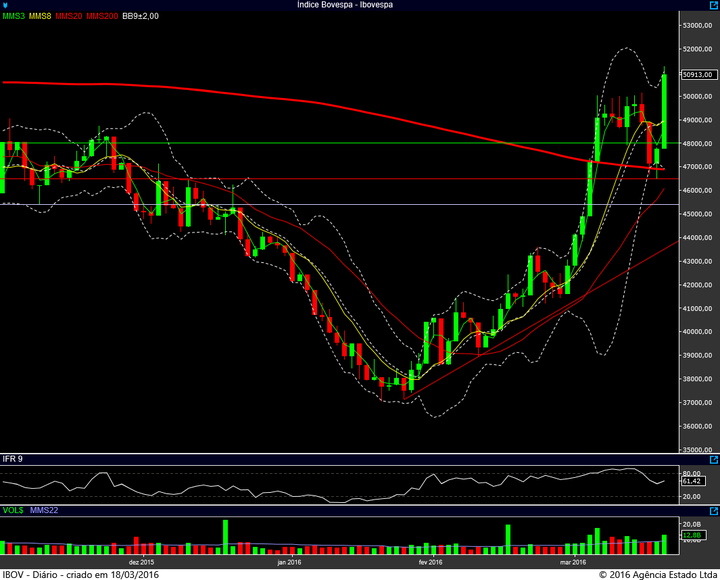Select the MMS20 indicator label
This screenshot has width=720, height=580.
69,16
